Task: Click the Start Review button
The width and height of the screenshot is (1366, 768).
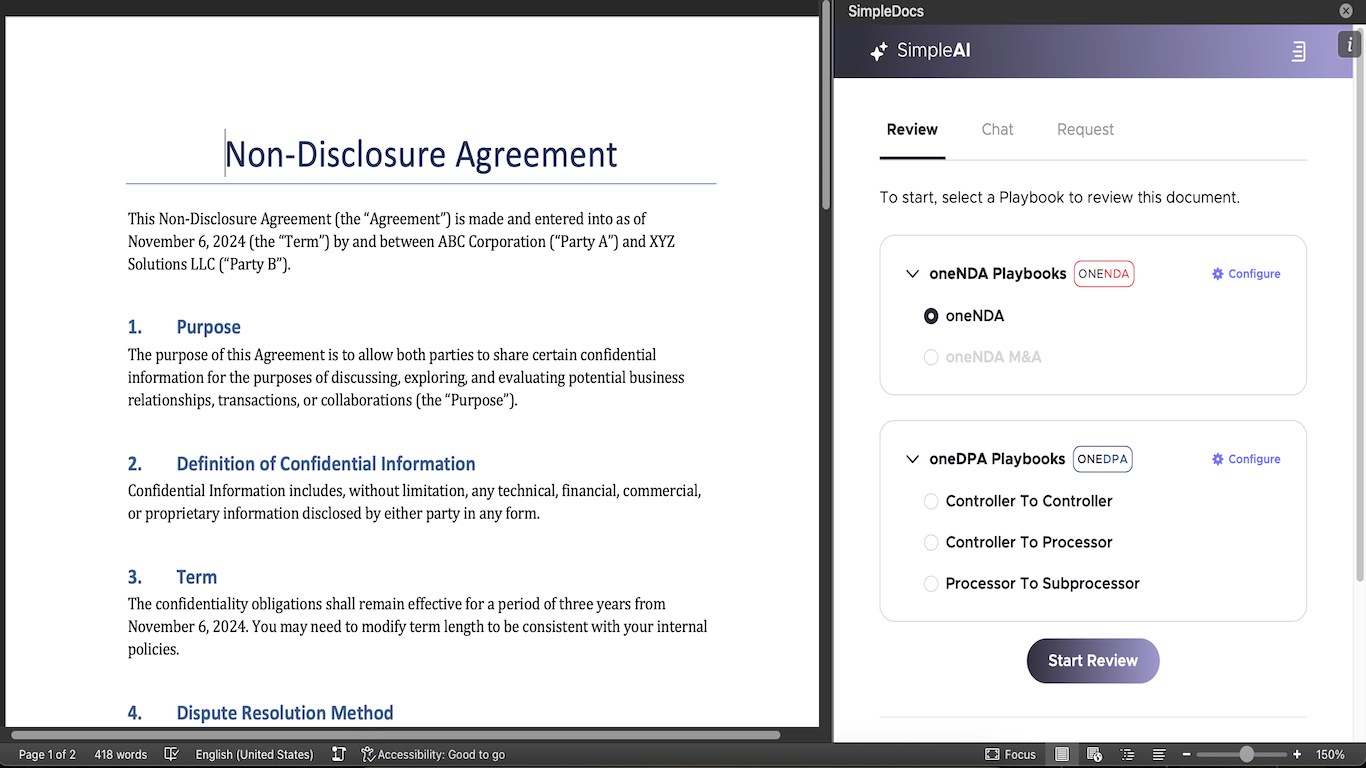Action: point(1093,661)
